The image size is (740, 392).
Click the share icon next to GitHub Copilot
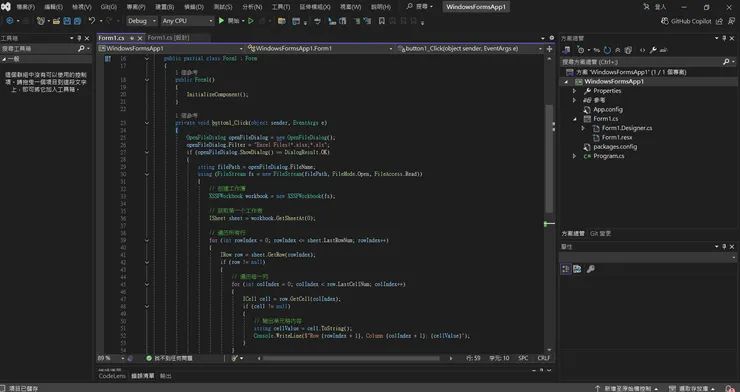click(719, 21)
